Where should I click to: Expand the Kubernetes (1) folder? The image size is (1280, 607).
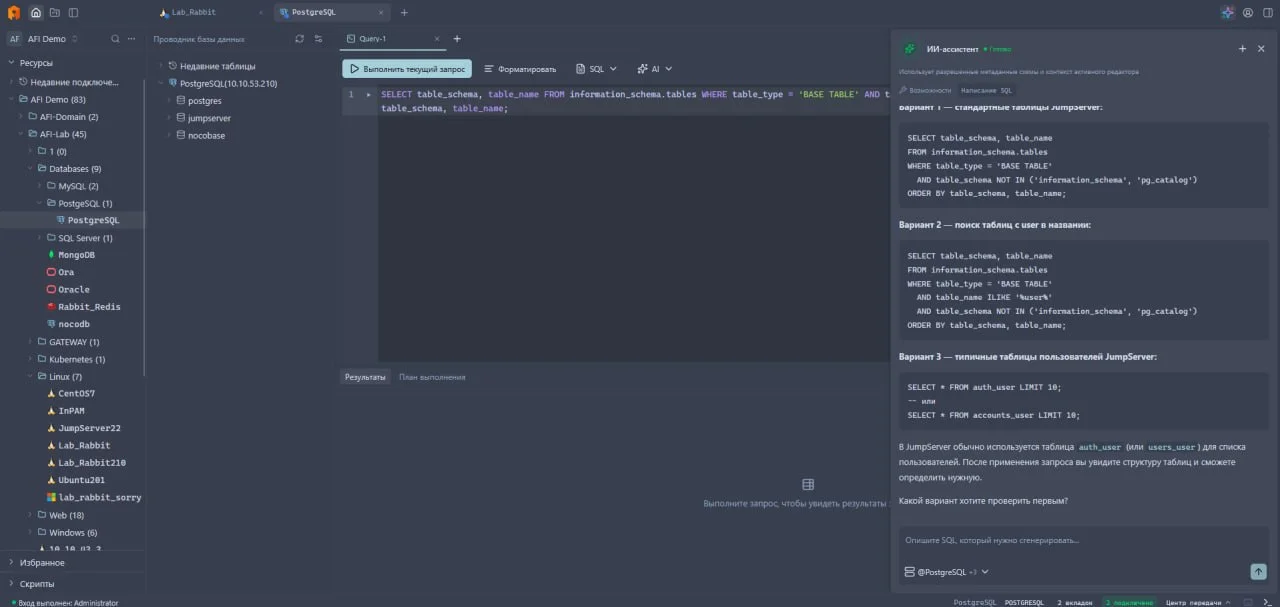click(x=30, y=359)
